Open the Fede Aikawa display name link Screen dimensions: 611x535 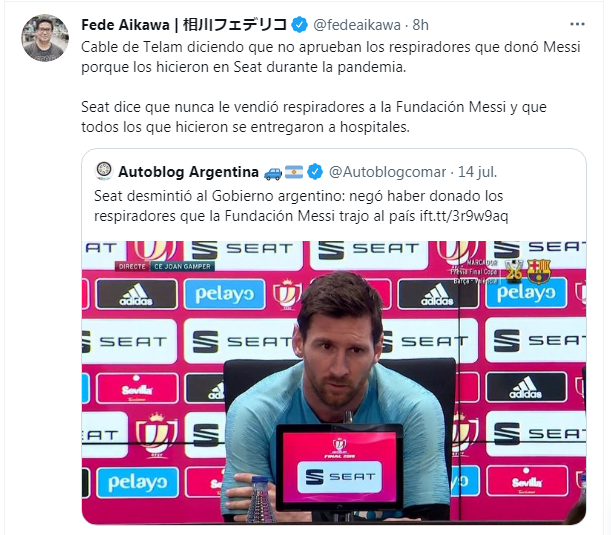pyautogui.click(x=184, y=25)
